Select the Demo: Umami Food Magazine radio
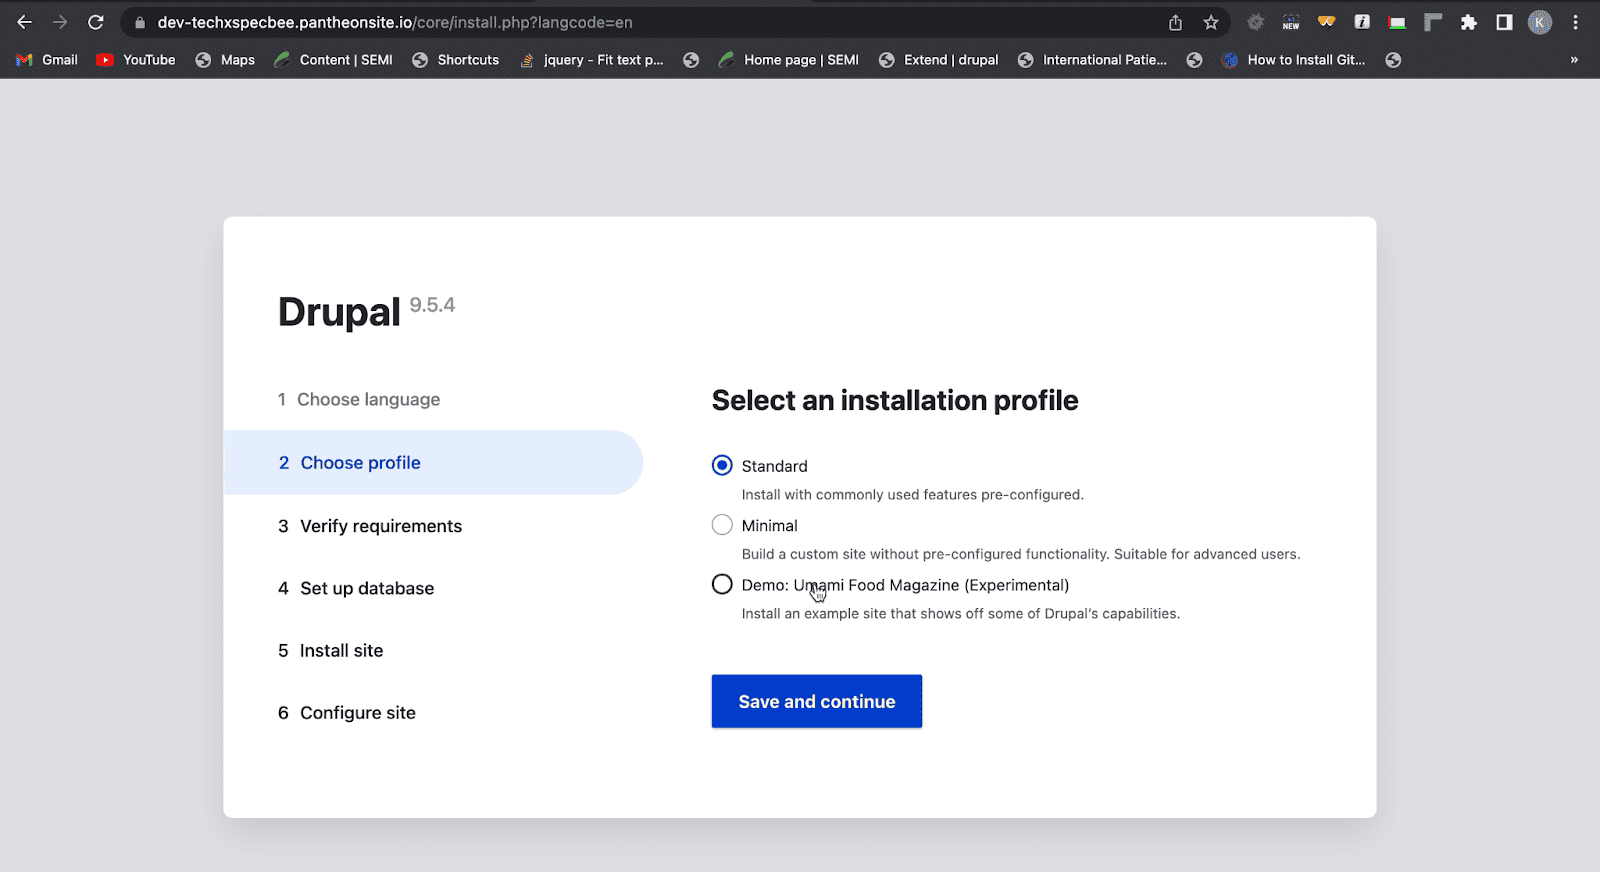The image size is (1600, 872). pos(722,584)
